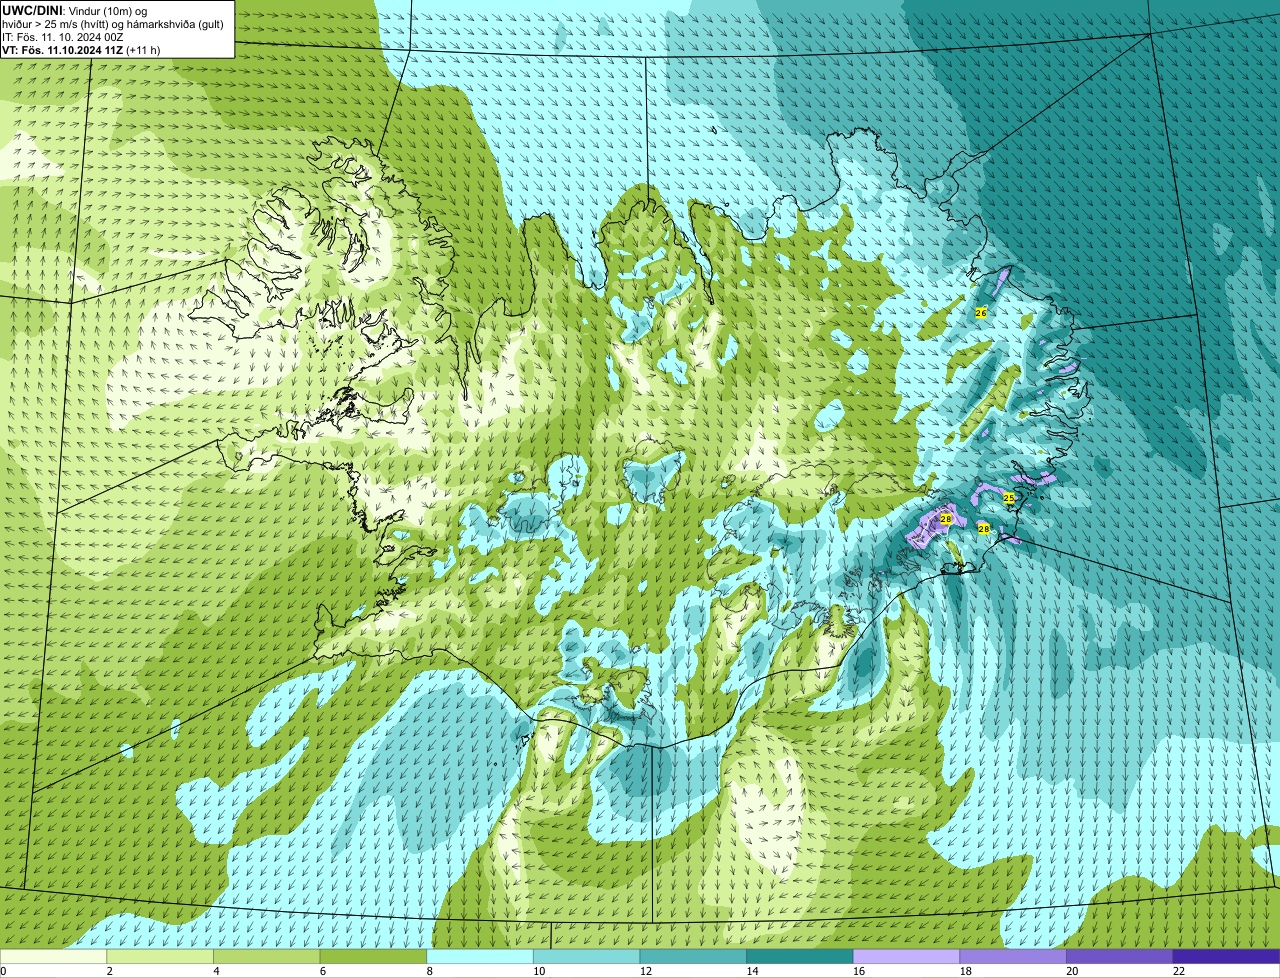
Task: Click the yellow gust label 25
Action: (x=1008, y=497)
